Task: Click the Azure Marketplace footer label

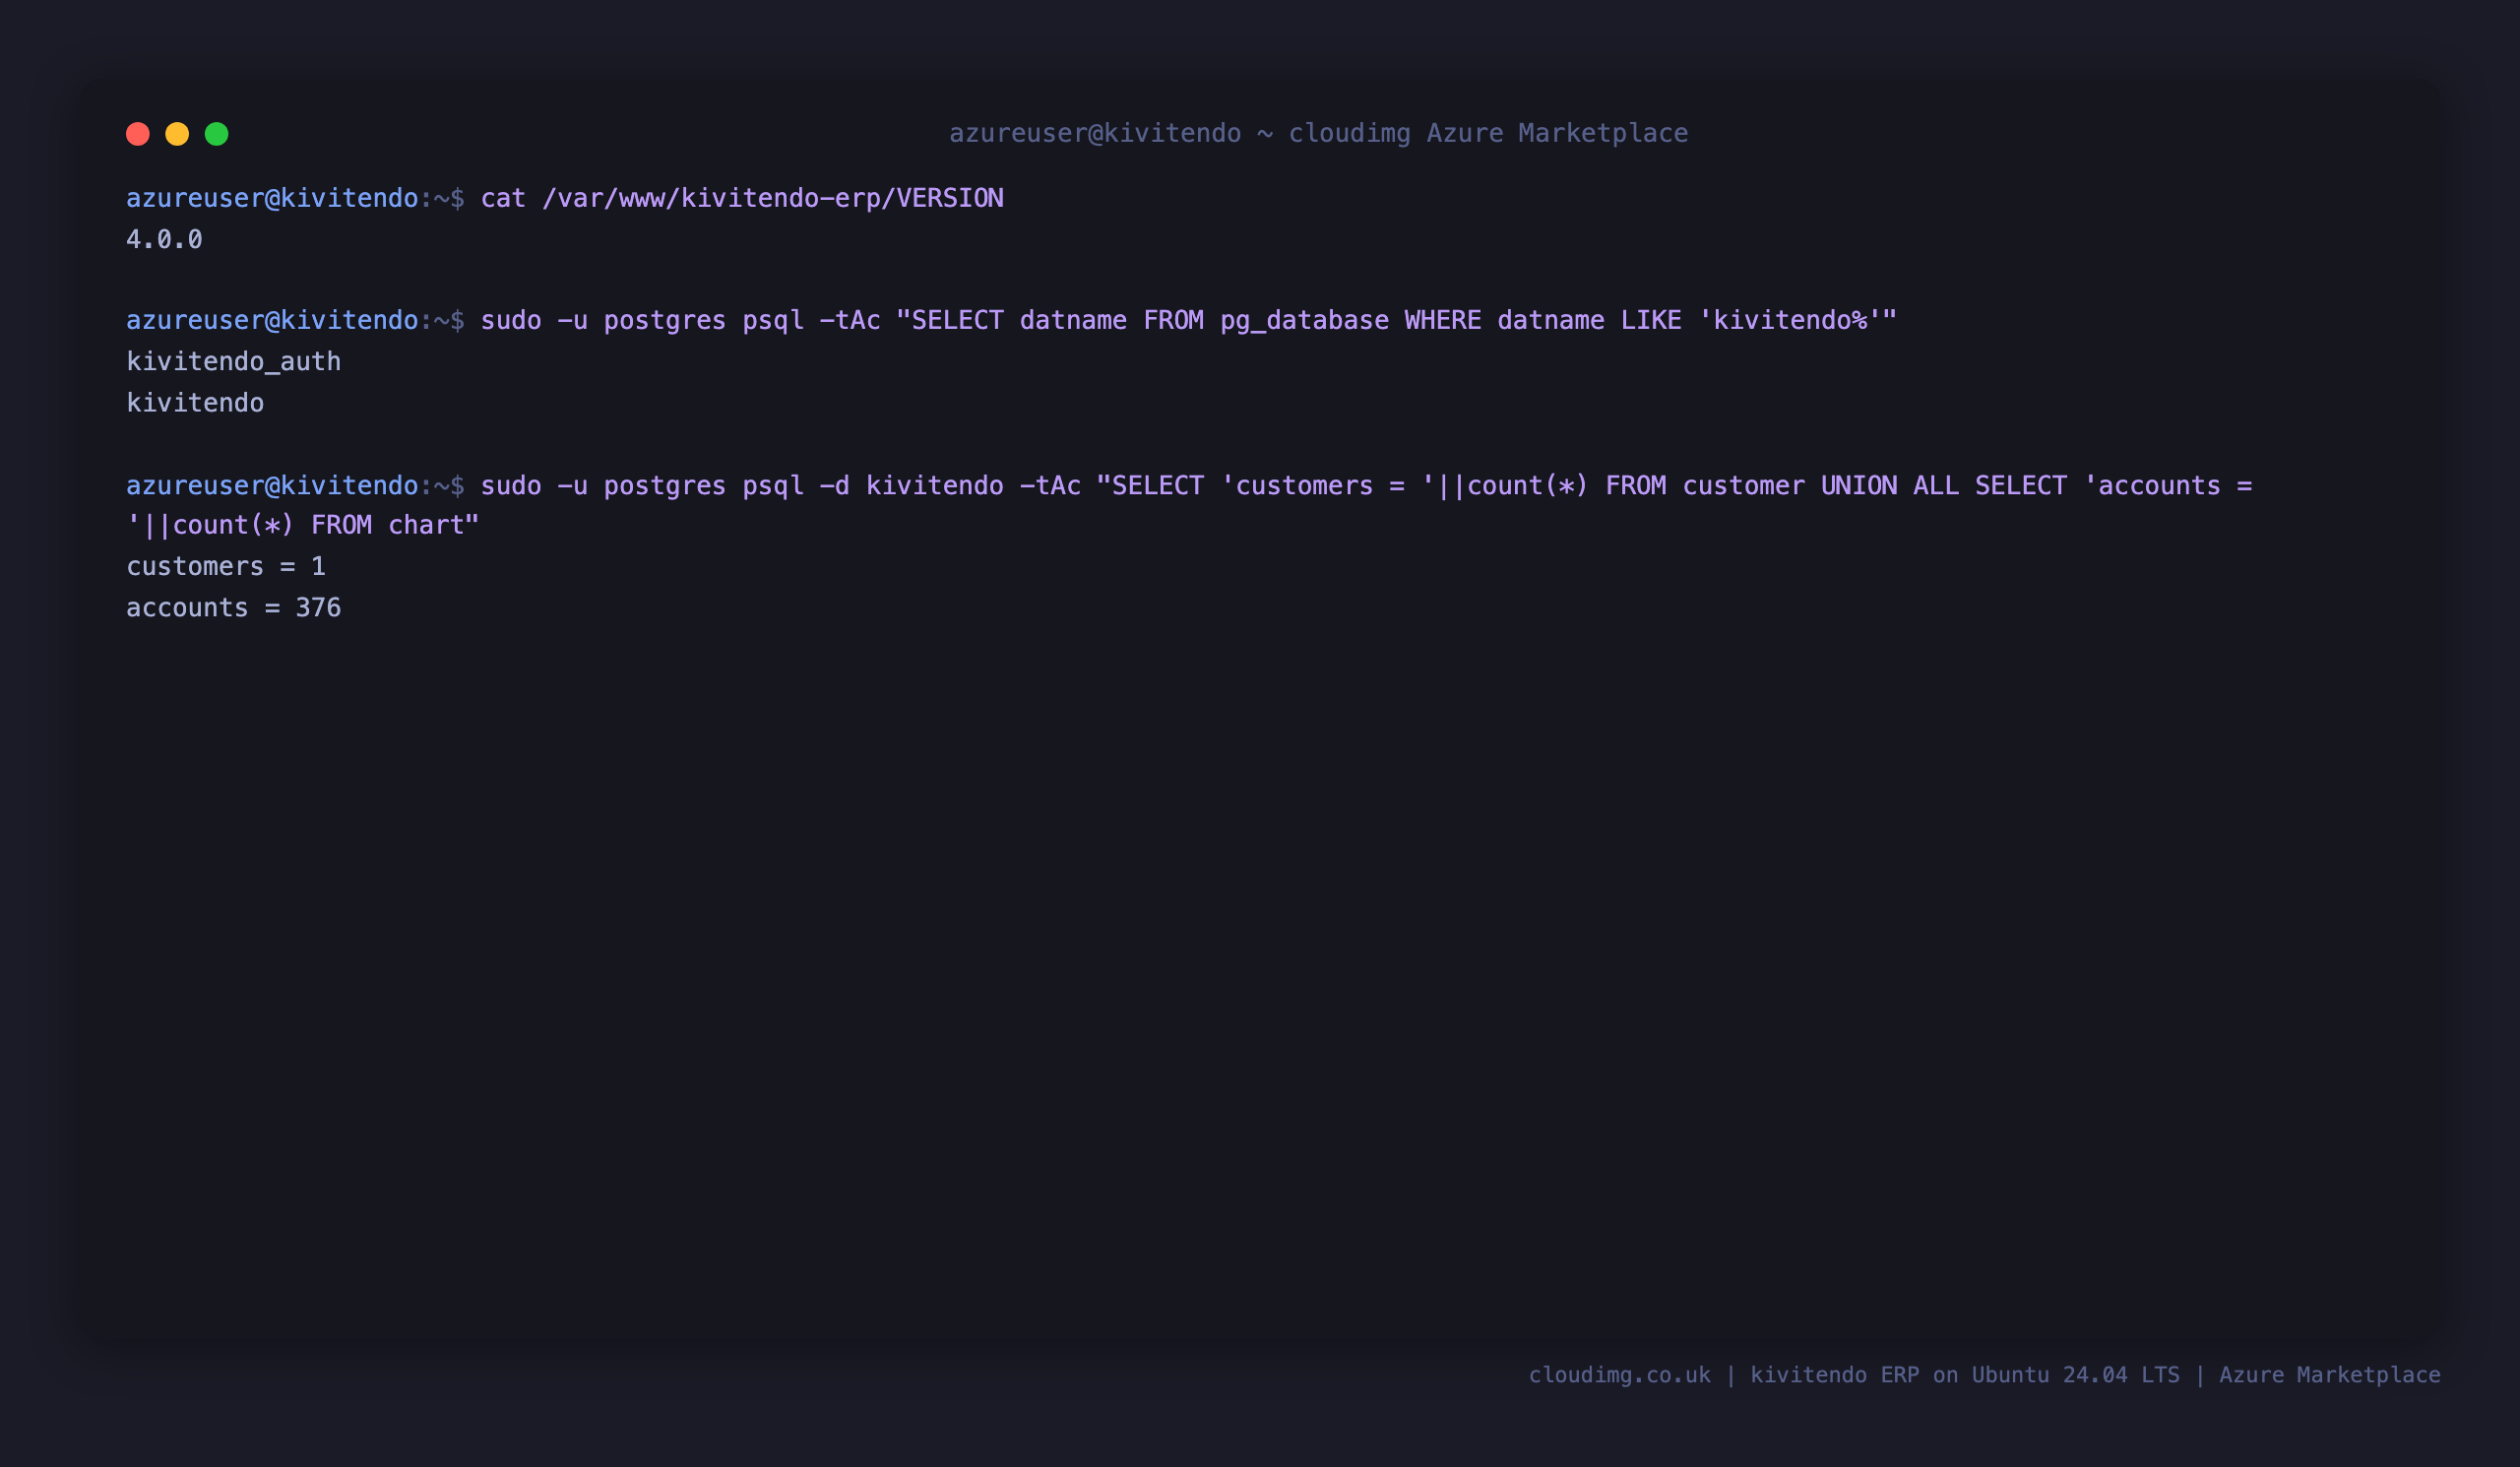Action: [x=2329, y=1375]
